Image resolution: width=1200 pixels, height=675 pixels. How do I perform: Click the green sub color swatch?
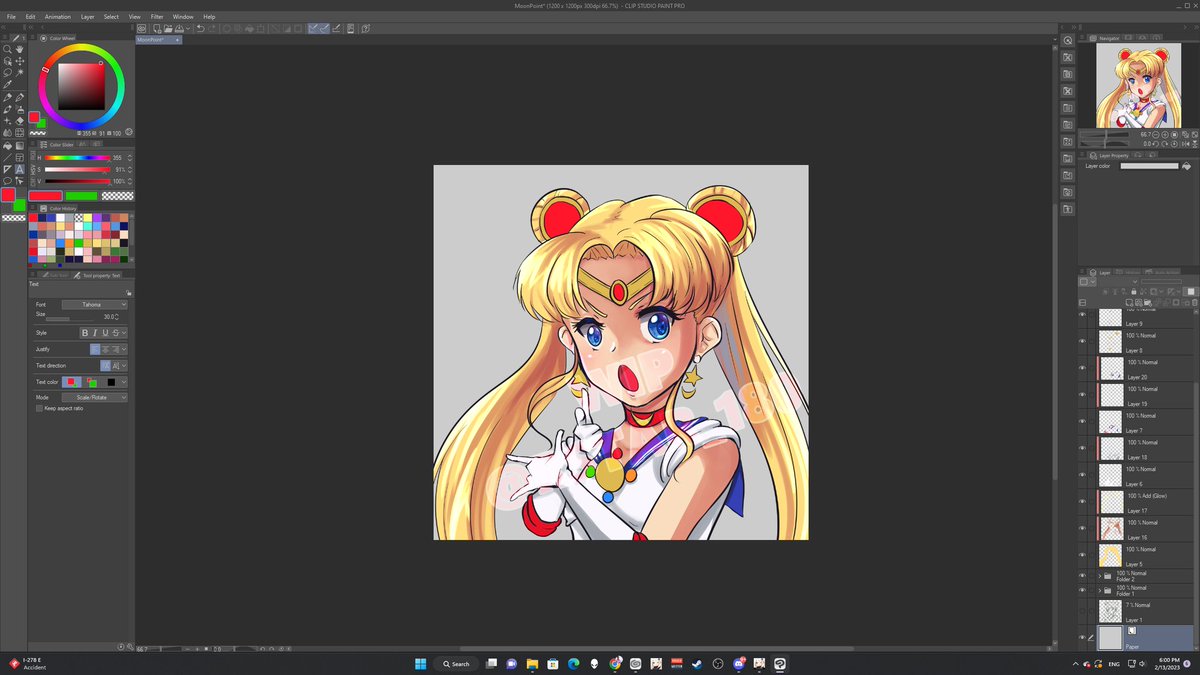click(x=19, y=205)
